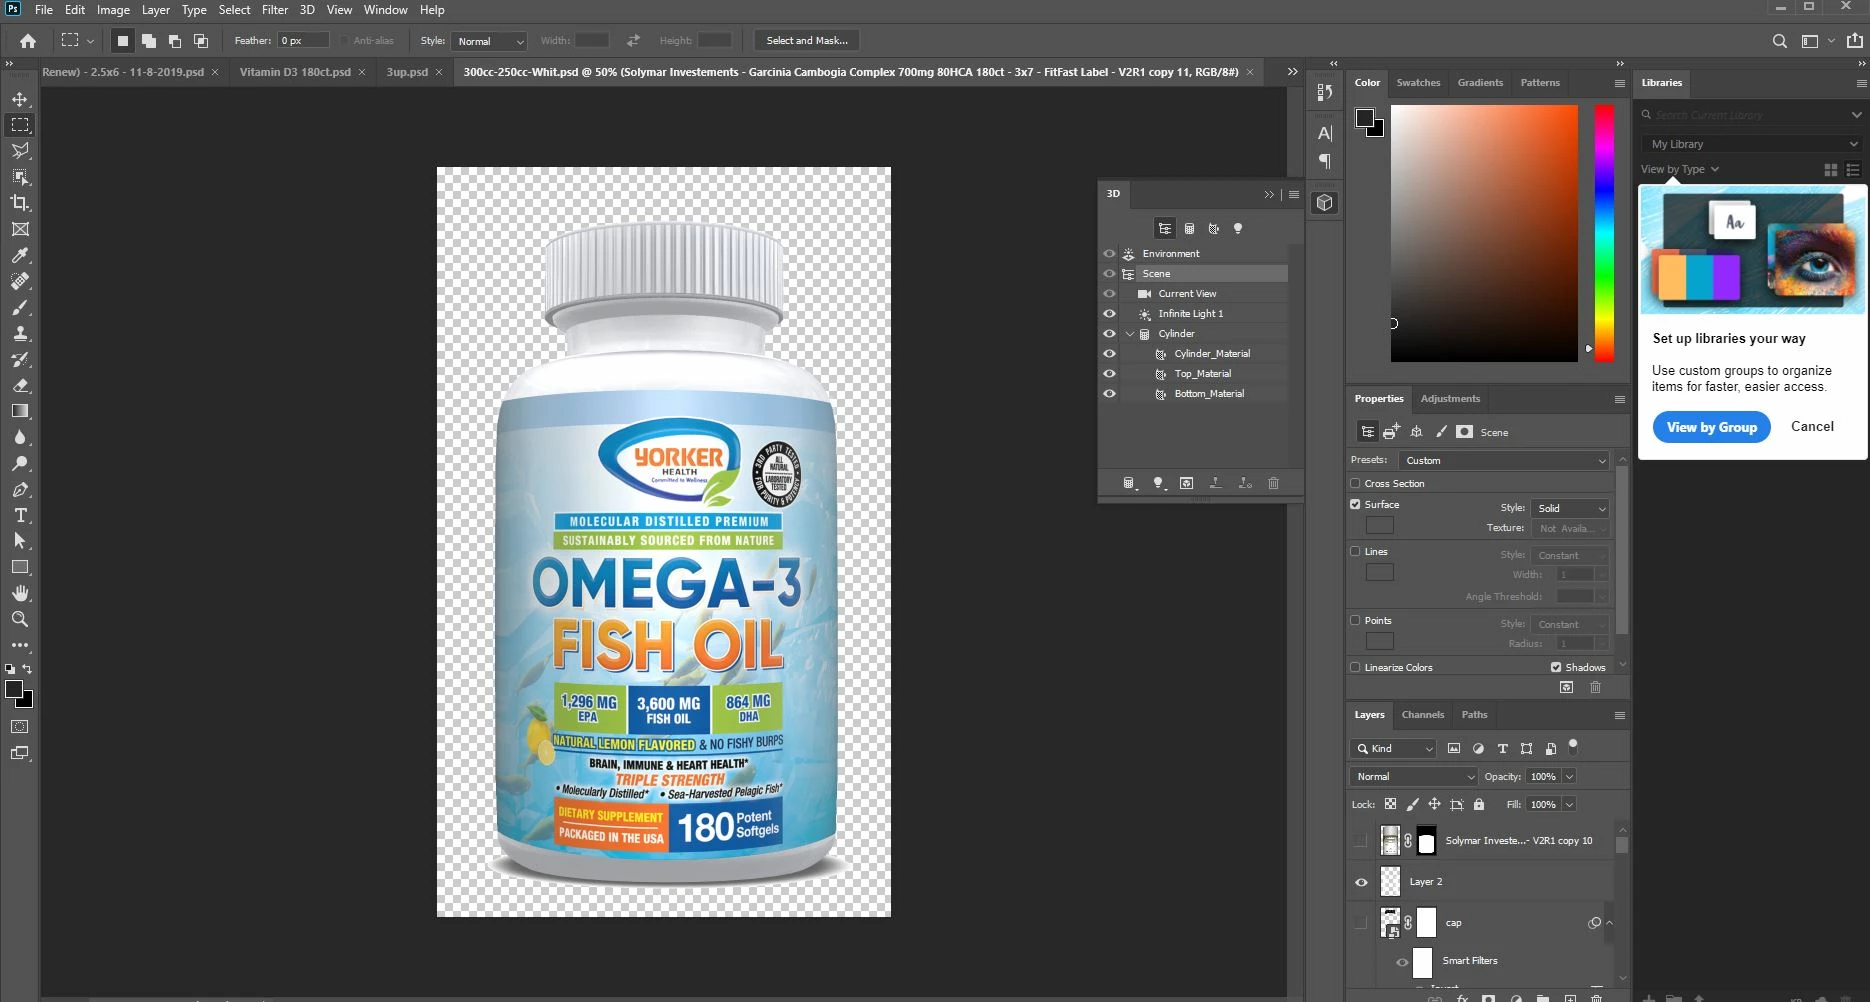Switch to the Adjustments tab
Viewport: 1870px width, 1002px height.
[1450, 398]
